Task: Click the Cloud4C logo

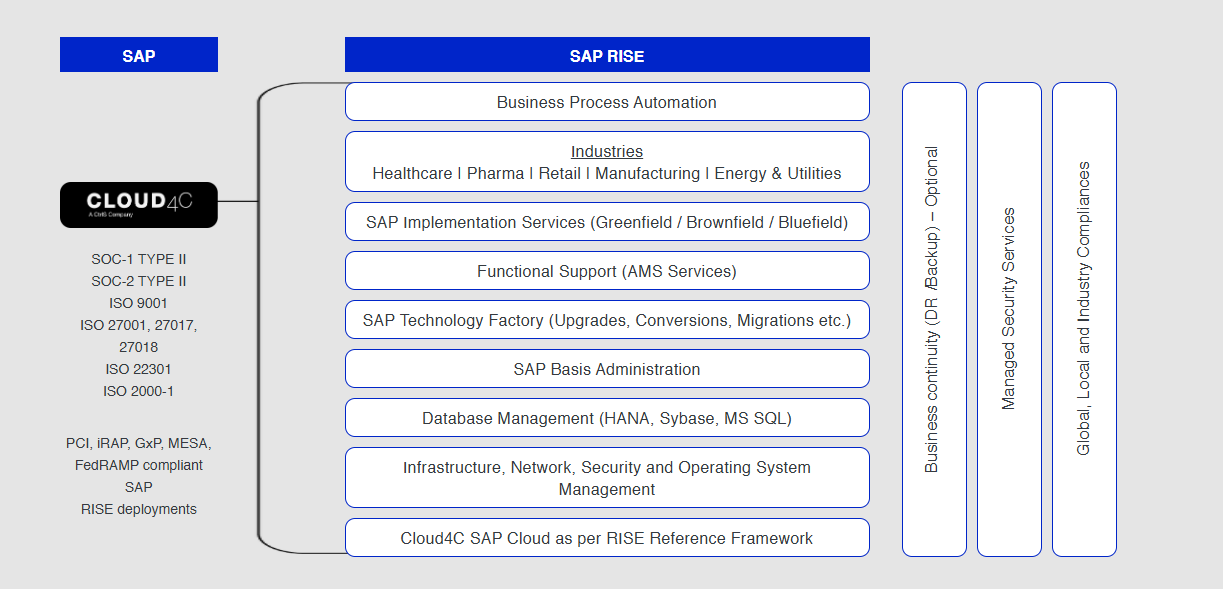Action: tap(138, 204)
